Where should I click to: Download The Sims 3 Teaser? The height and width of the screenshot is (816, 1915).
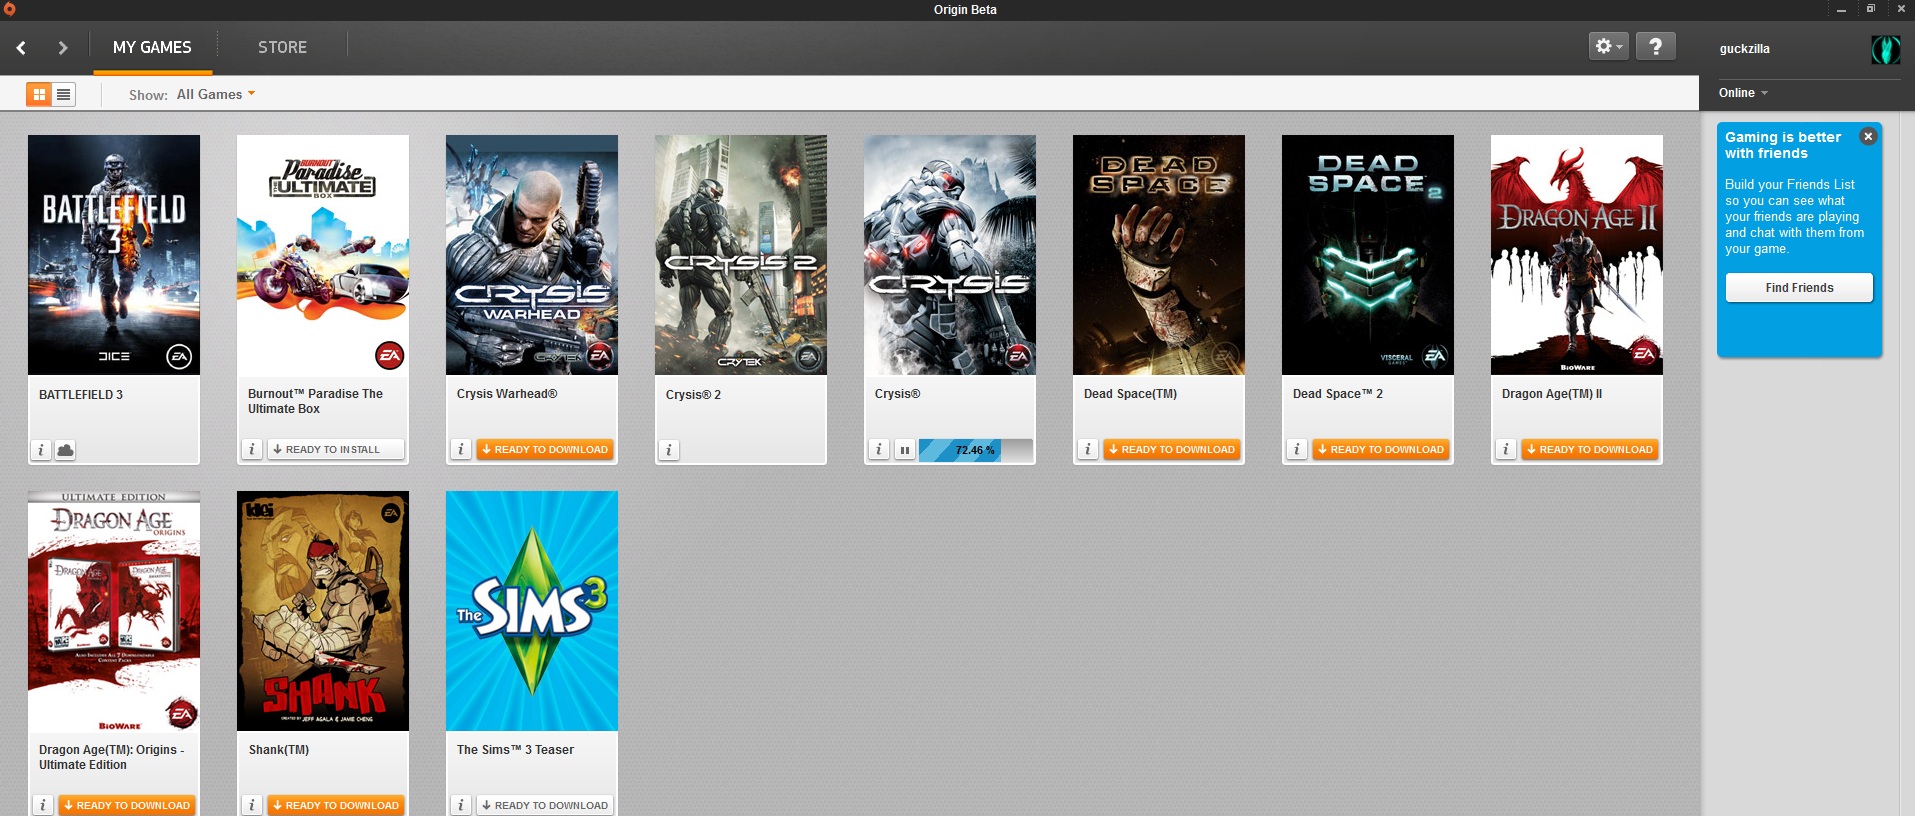click(545, 805)
